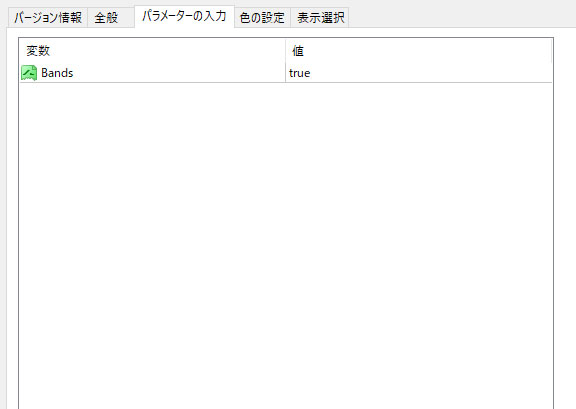
Task: Select the Bands variable name text
Action: point(57,73)
